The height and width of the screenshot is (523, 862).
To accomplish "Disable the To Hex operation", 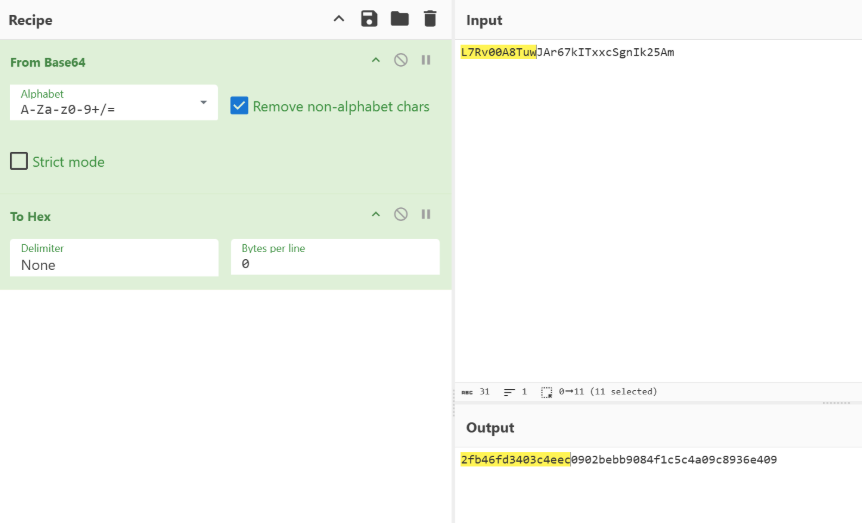I will (401, 215).
